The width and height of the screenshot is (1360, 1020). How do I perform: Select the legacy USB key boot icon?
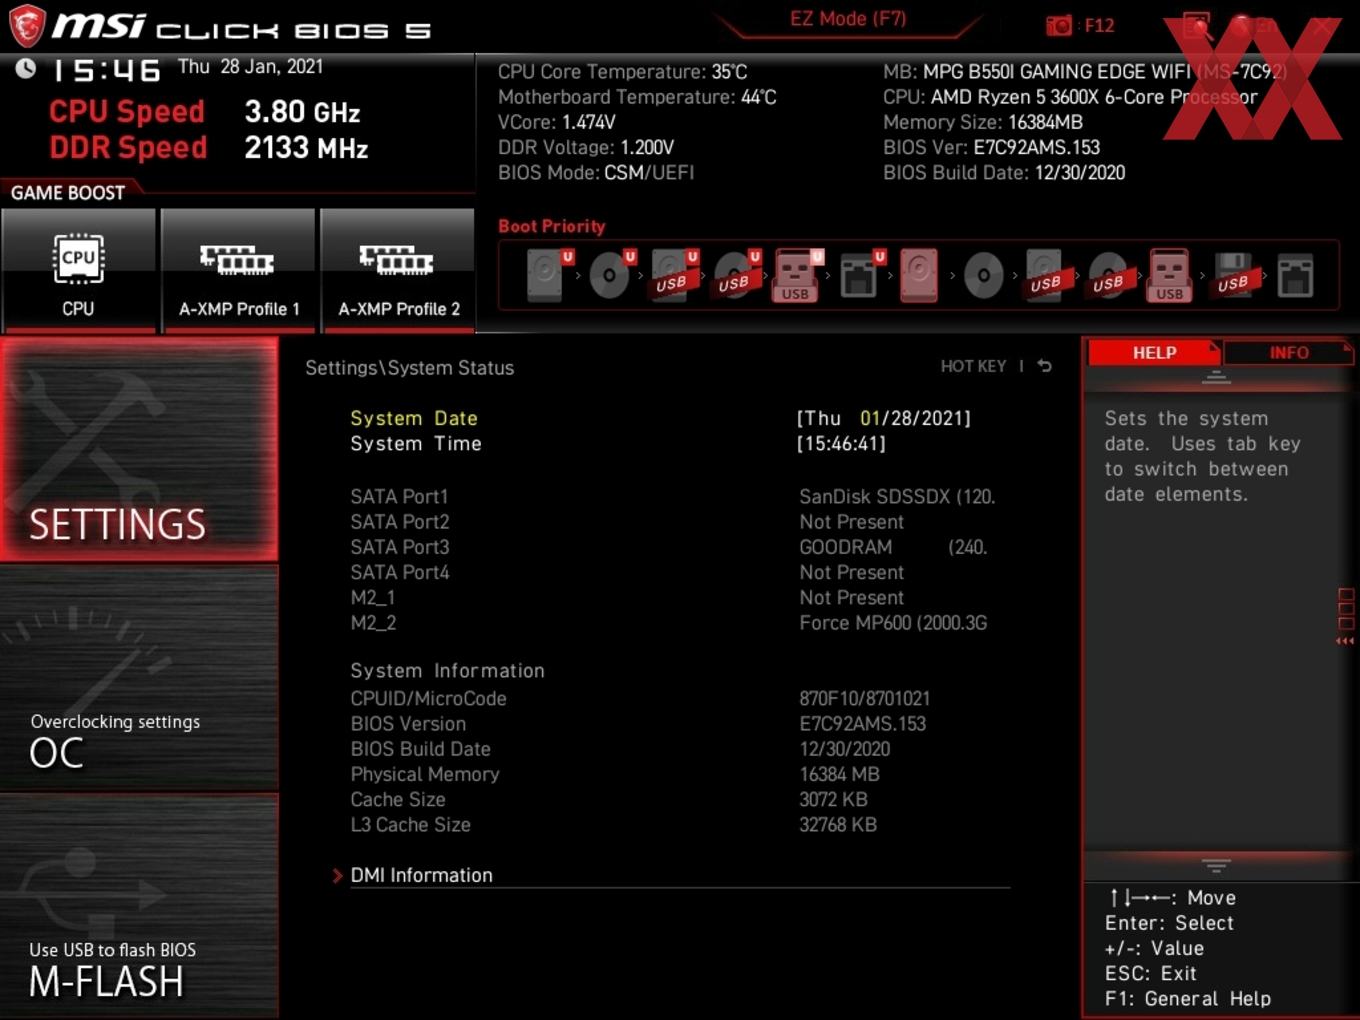pos(1169,275)
